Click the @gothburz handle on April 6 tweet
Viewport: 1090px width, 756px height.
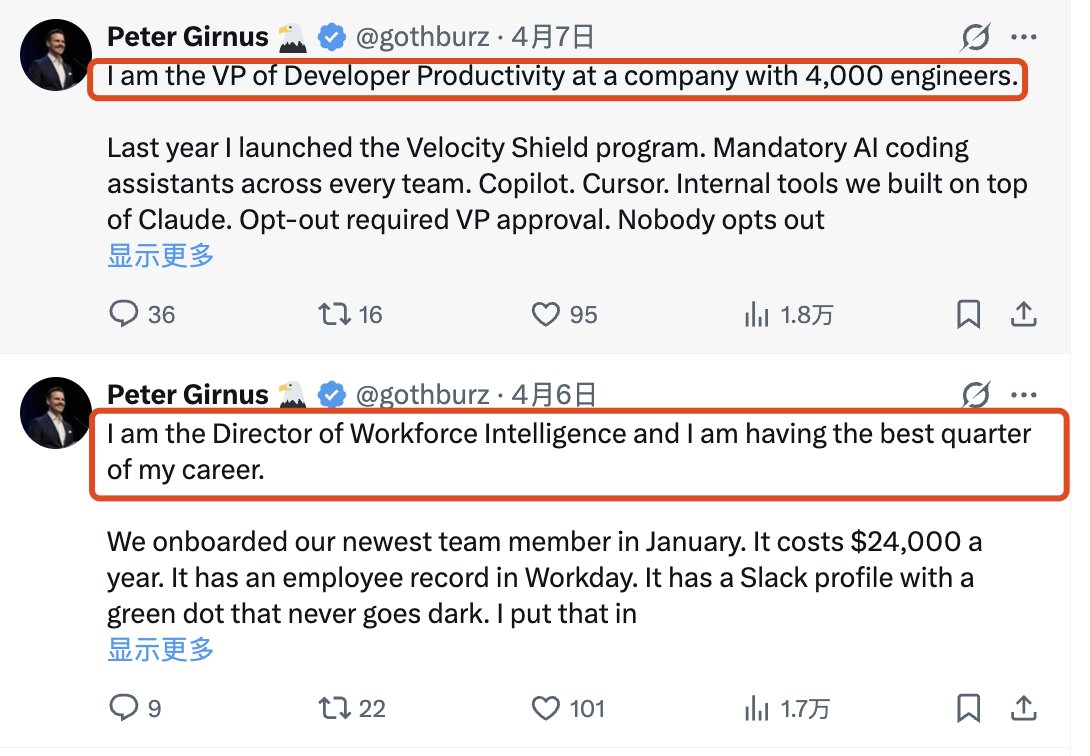[x=423, y=395]
